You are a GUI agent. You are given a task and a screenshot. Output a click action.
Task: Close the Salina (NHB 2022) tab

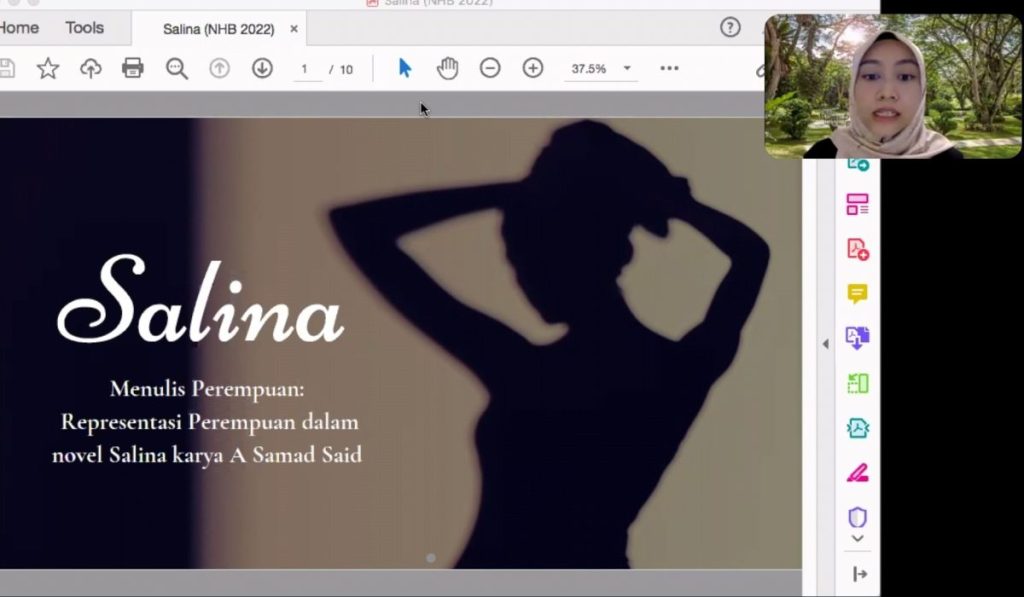click(x=294, y=29)
